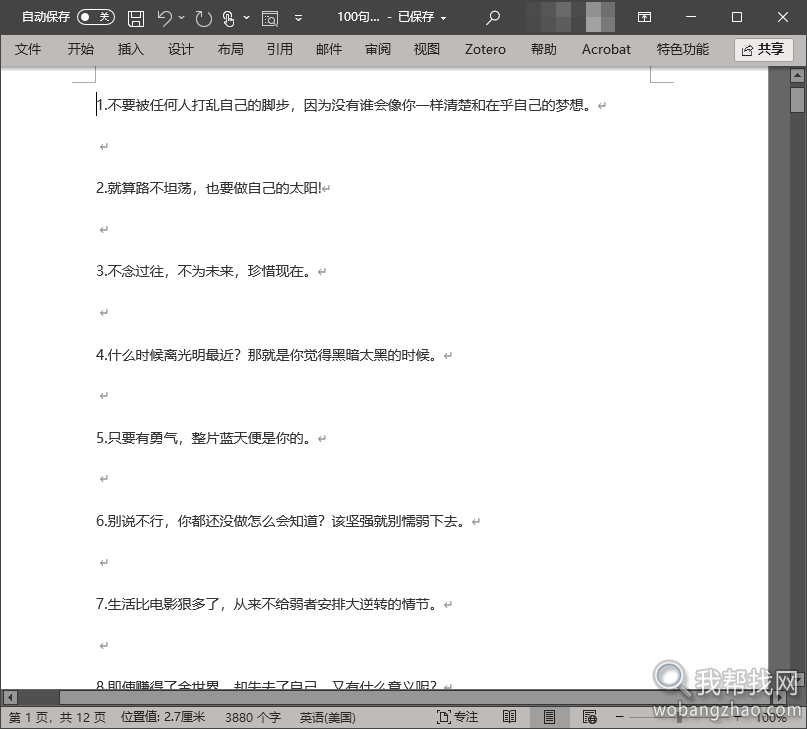Click language indicator 英语(美国)
This screenshot has height=729, width=807.
pos(327,717)
